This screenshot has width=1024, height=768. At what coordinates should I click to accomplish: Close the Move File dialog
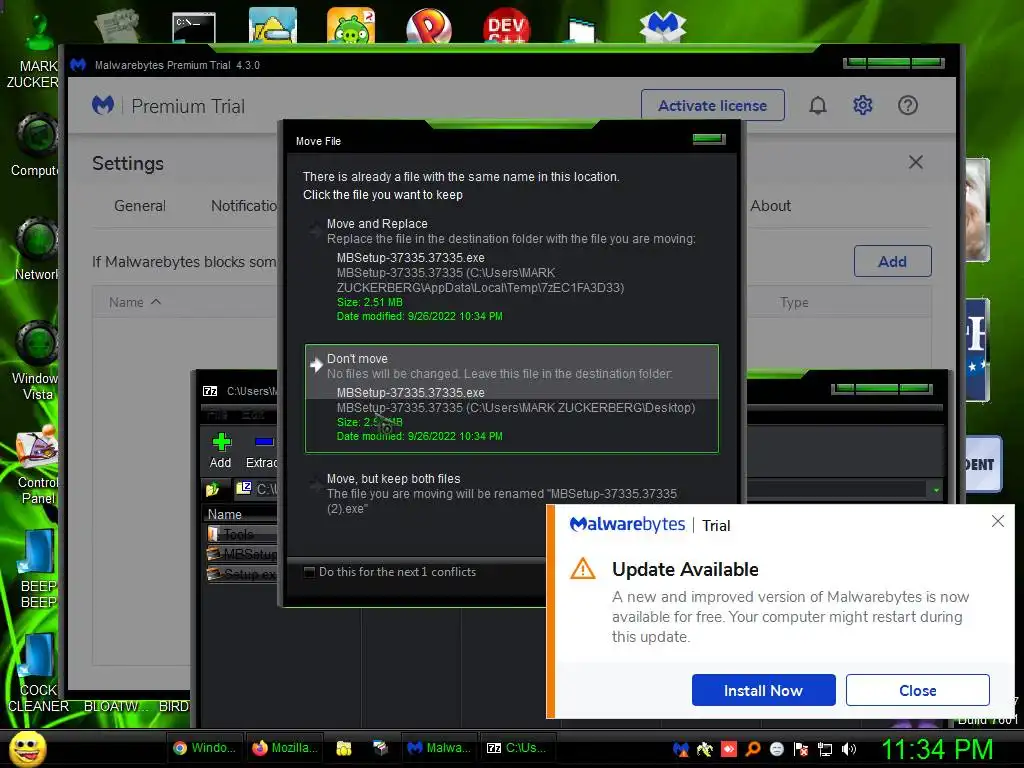(x=709, y=138)
